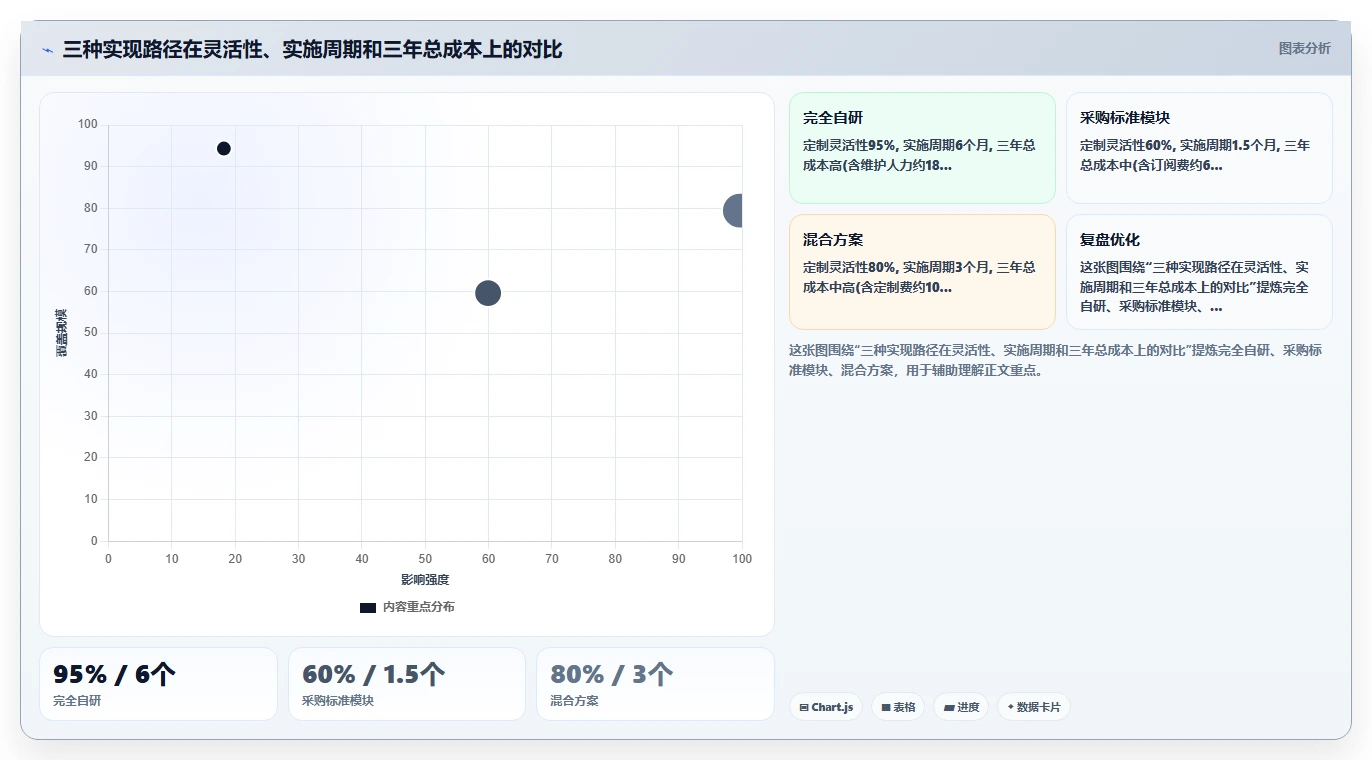
Task: Click the icon in the Chart.js chip
Action: pos(804,707)
